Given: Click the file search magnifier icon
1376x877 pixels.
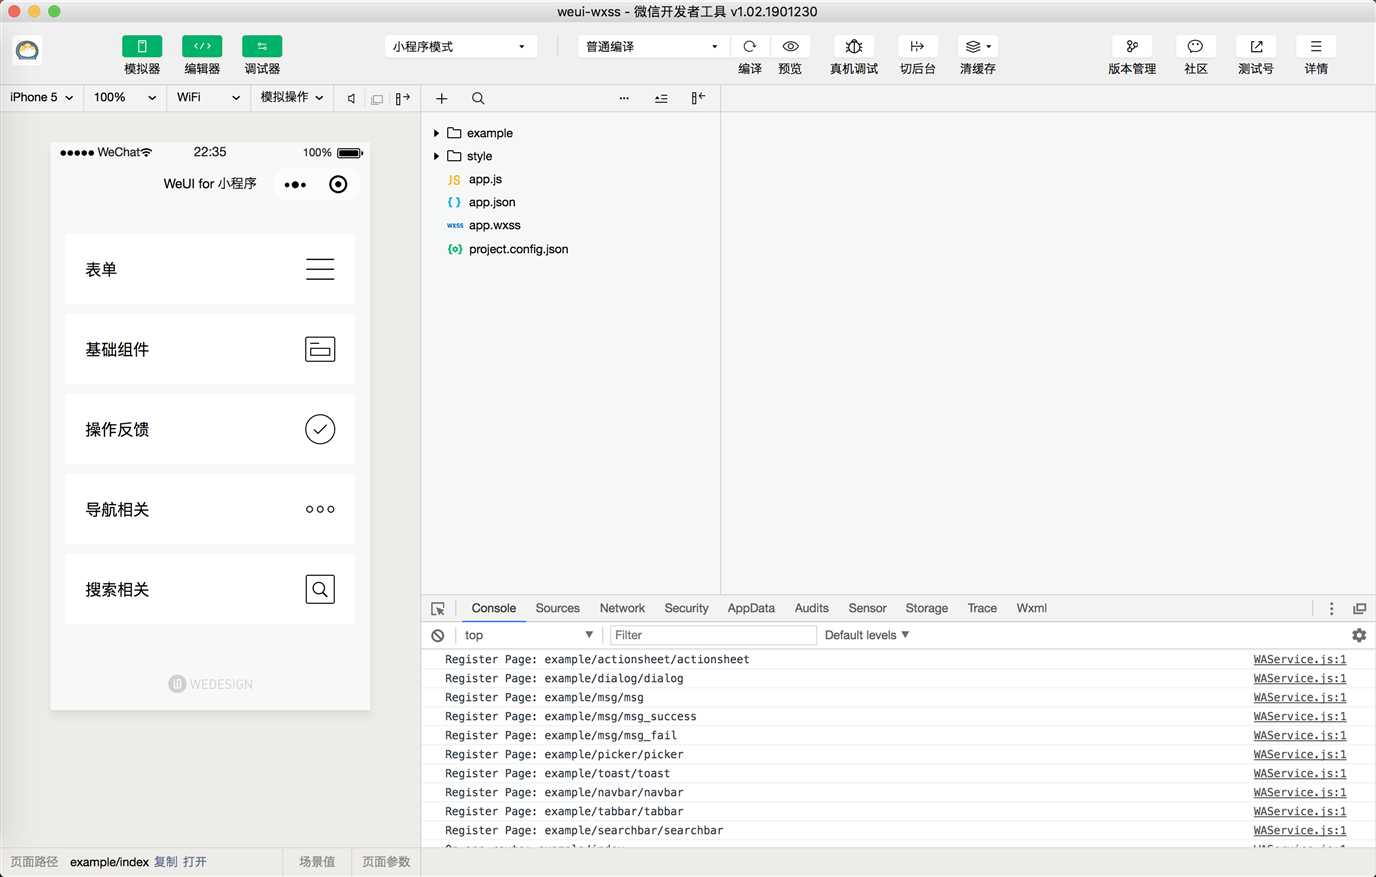Looking at the screenshot, I should coord(478,99).
